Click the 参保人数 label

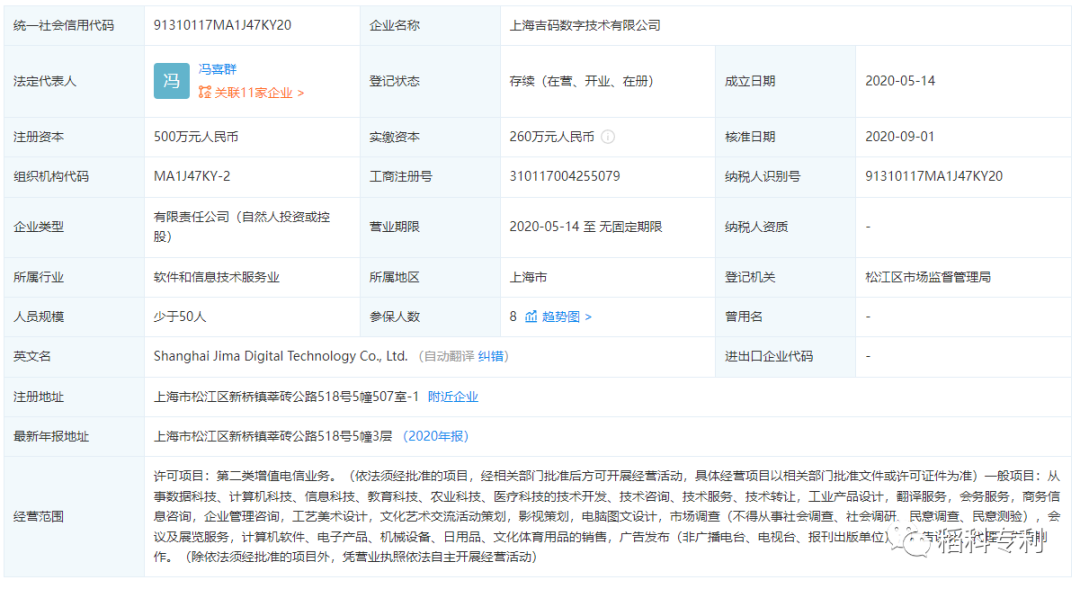[394, 317]
